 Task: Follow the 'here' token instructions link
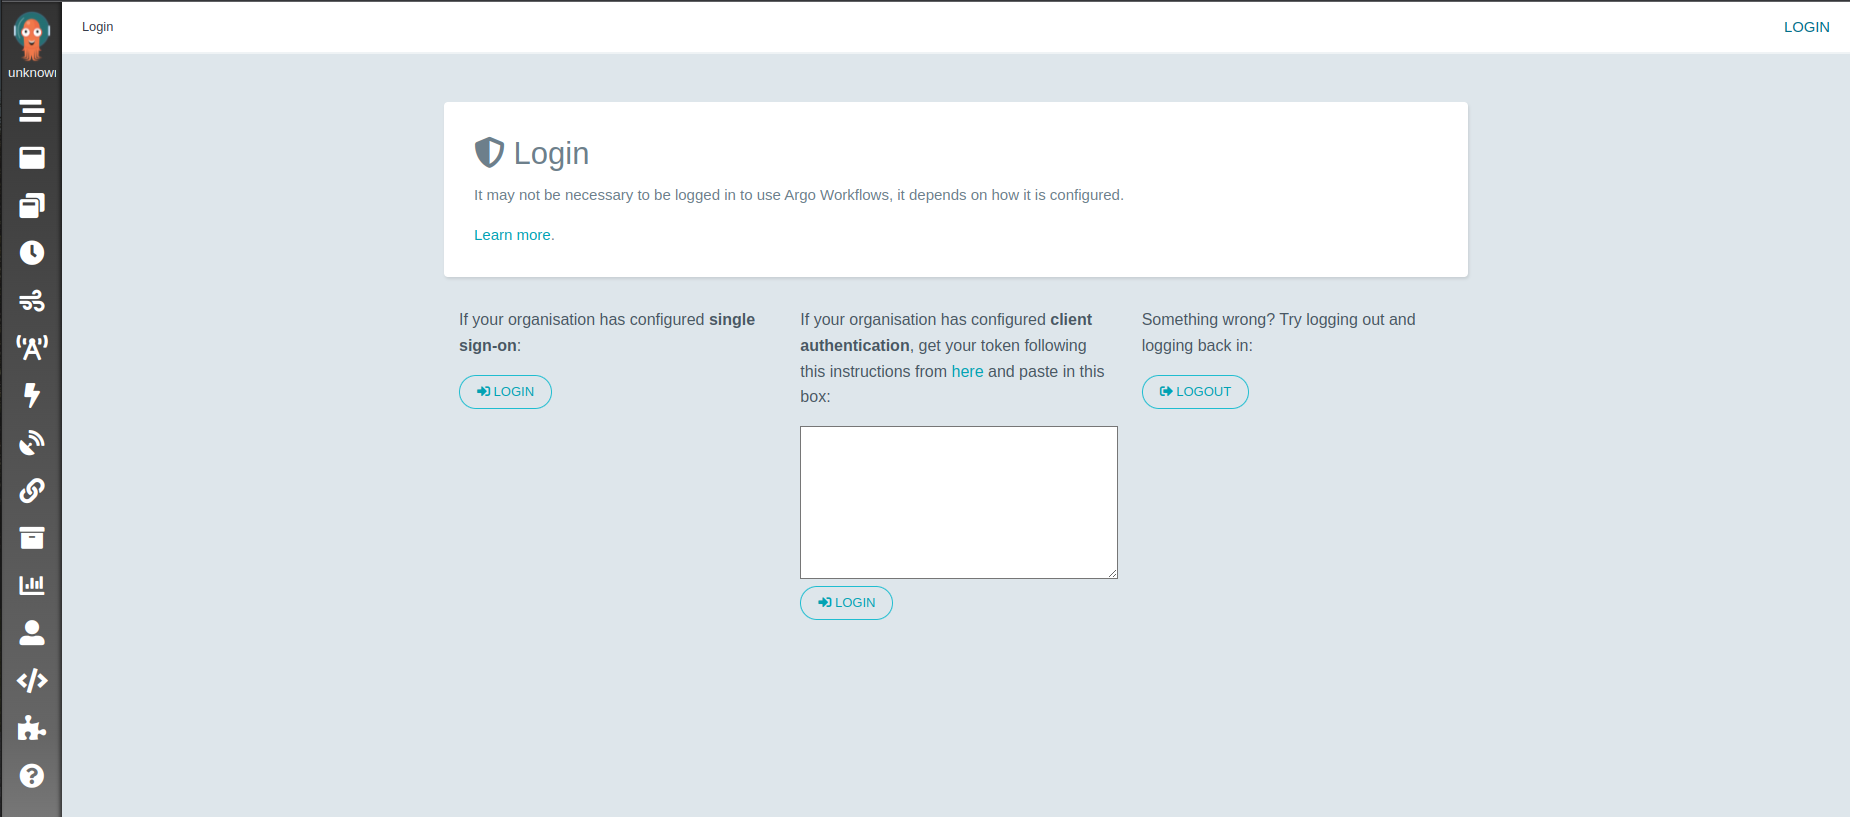tap(967, 371)
